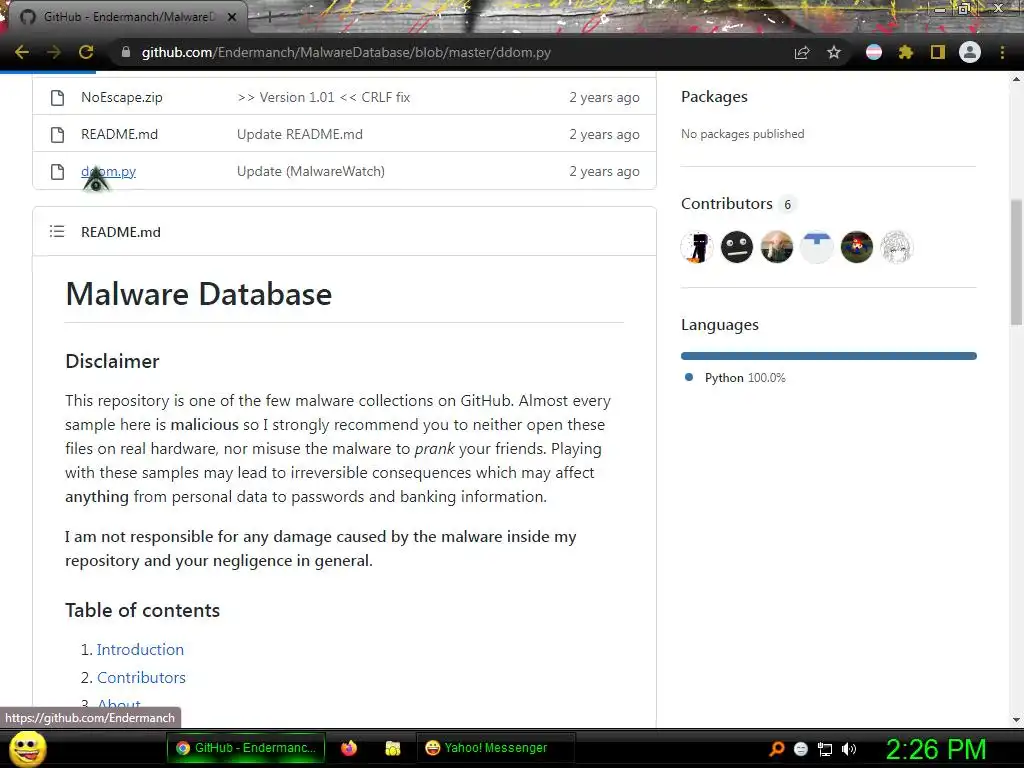Click the Disclaimer heading
This screenshot has height=768, width=1024.
click(112, 361)
